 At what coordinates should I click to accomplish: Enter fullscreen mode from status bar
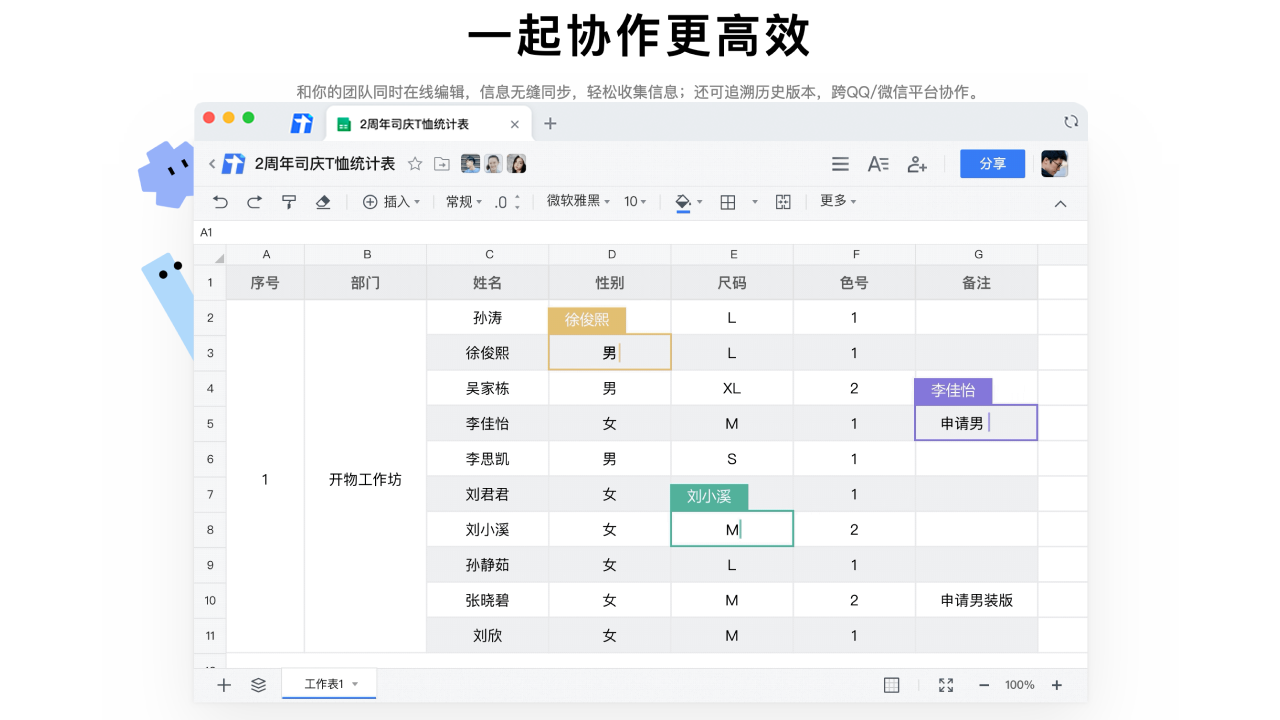(x=946, y=685)
